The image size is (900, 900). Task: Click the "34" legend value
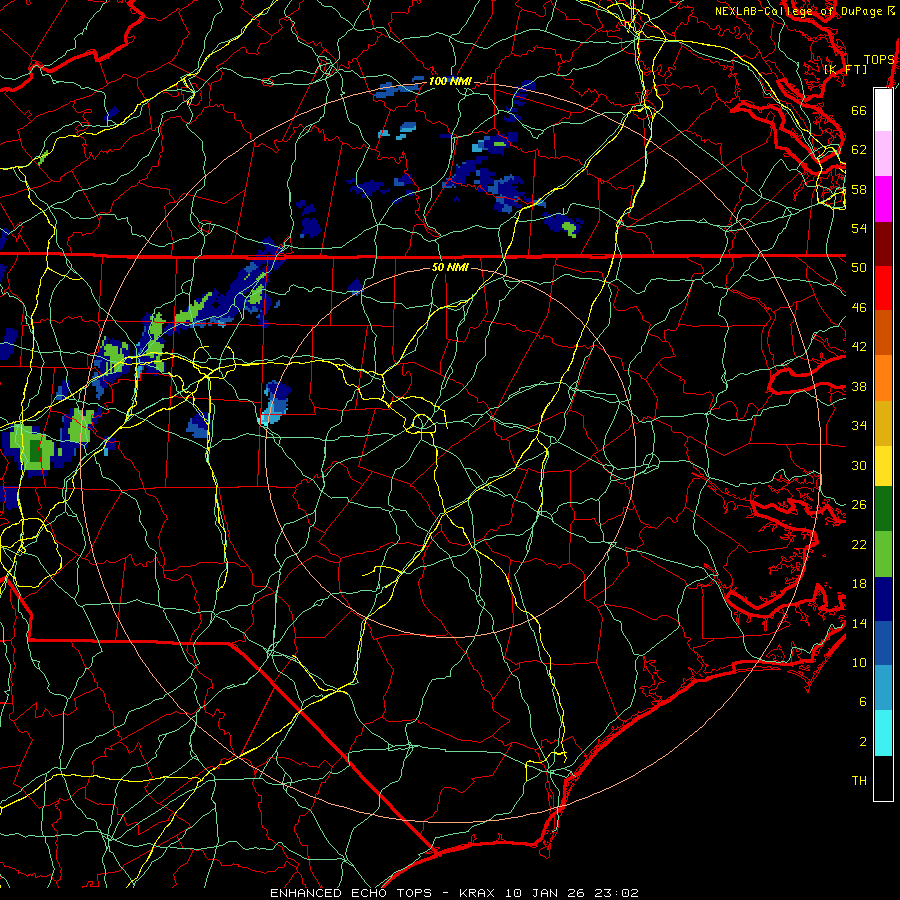click(x=859, y=426)
